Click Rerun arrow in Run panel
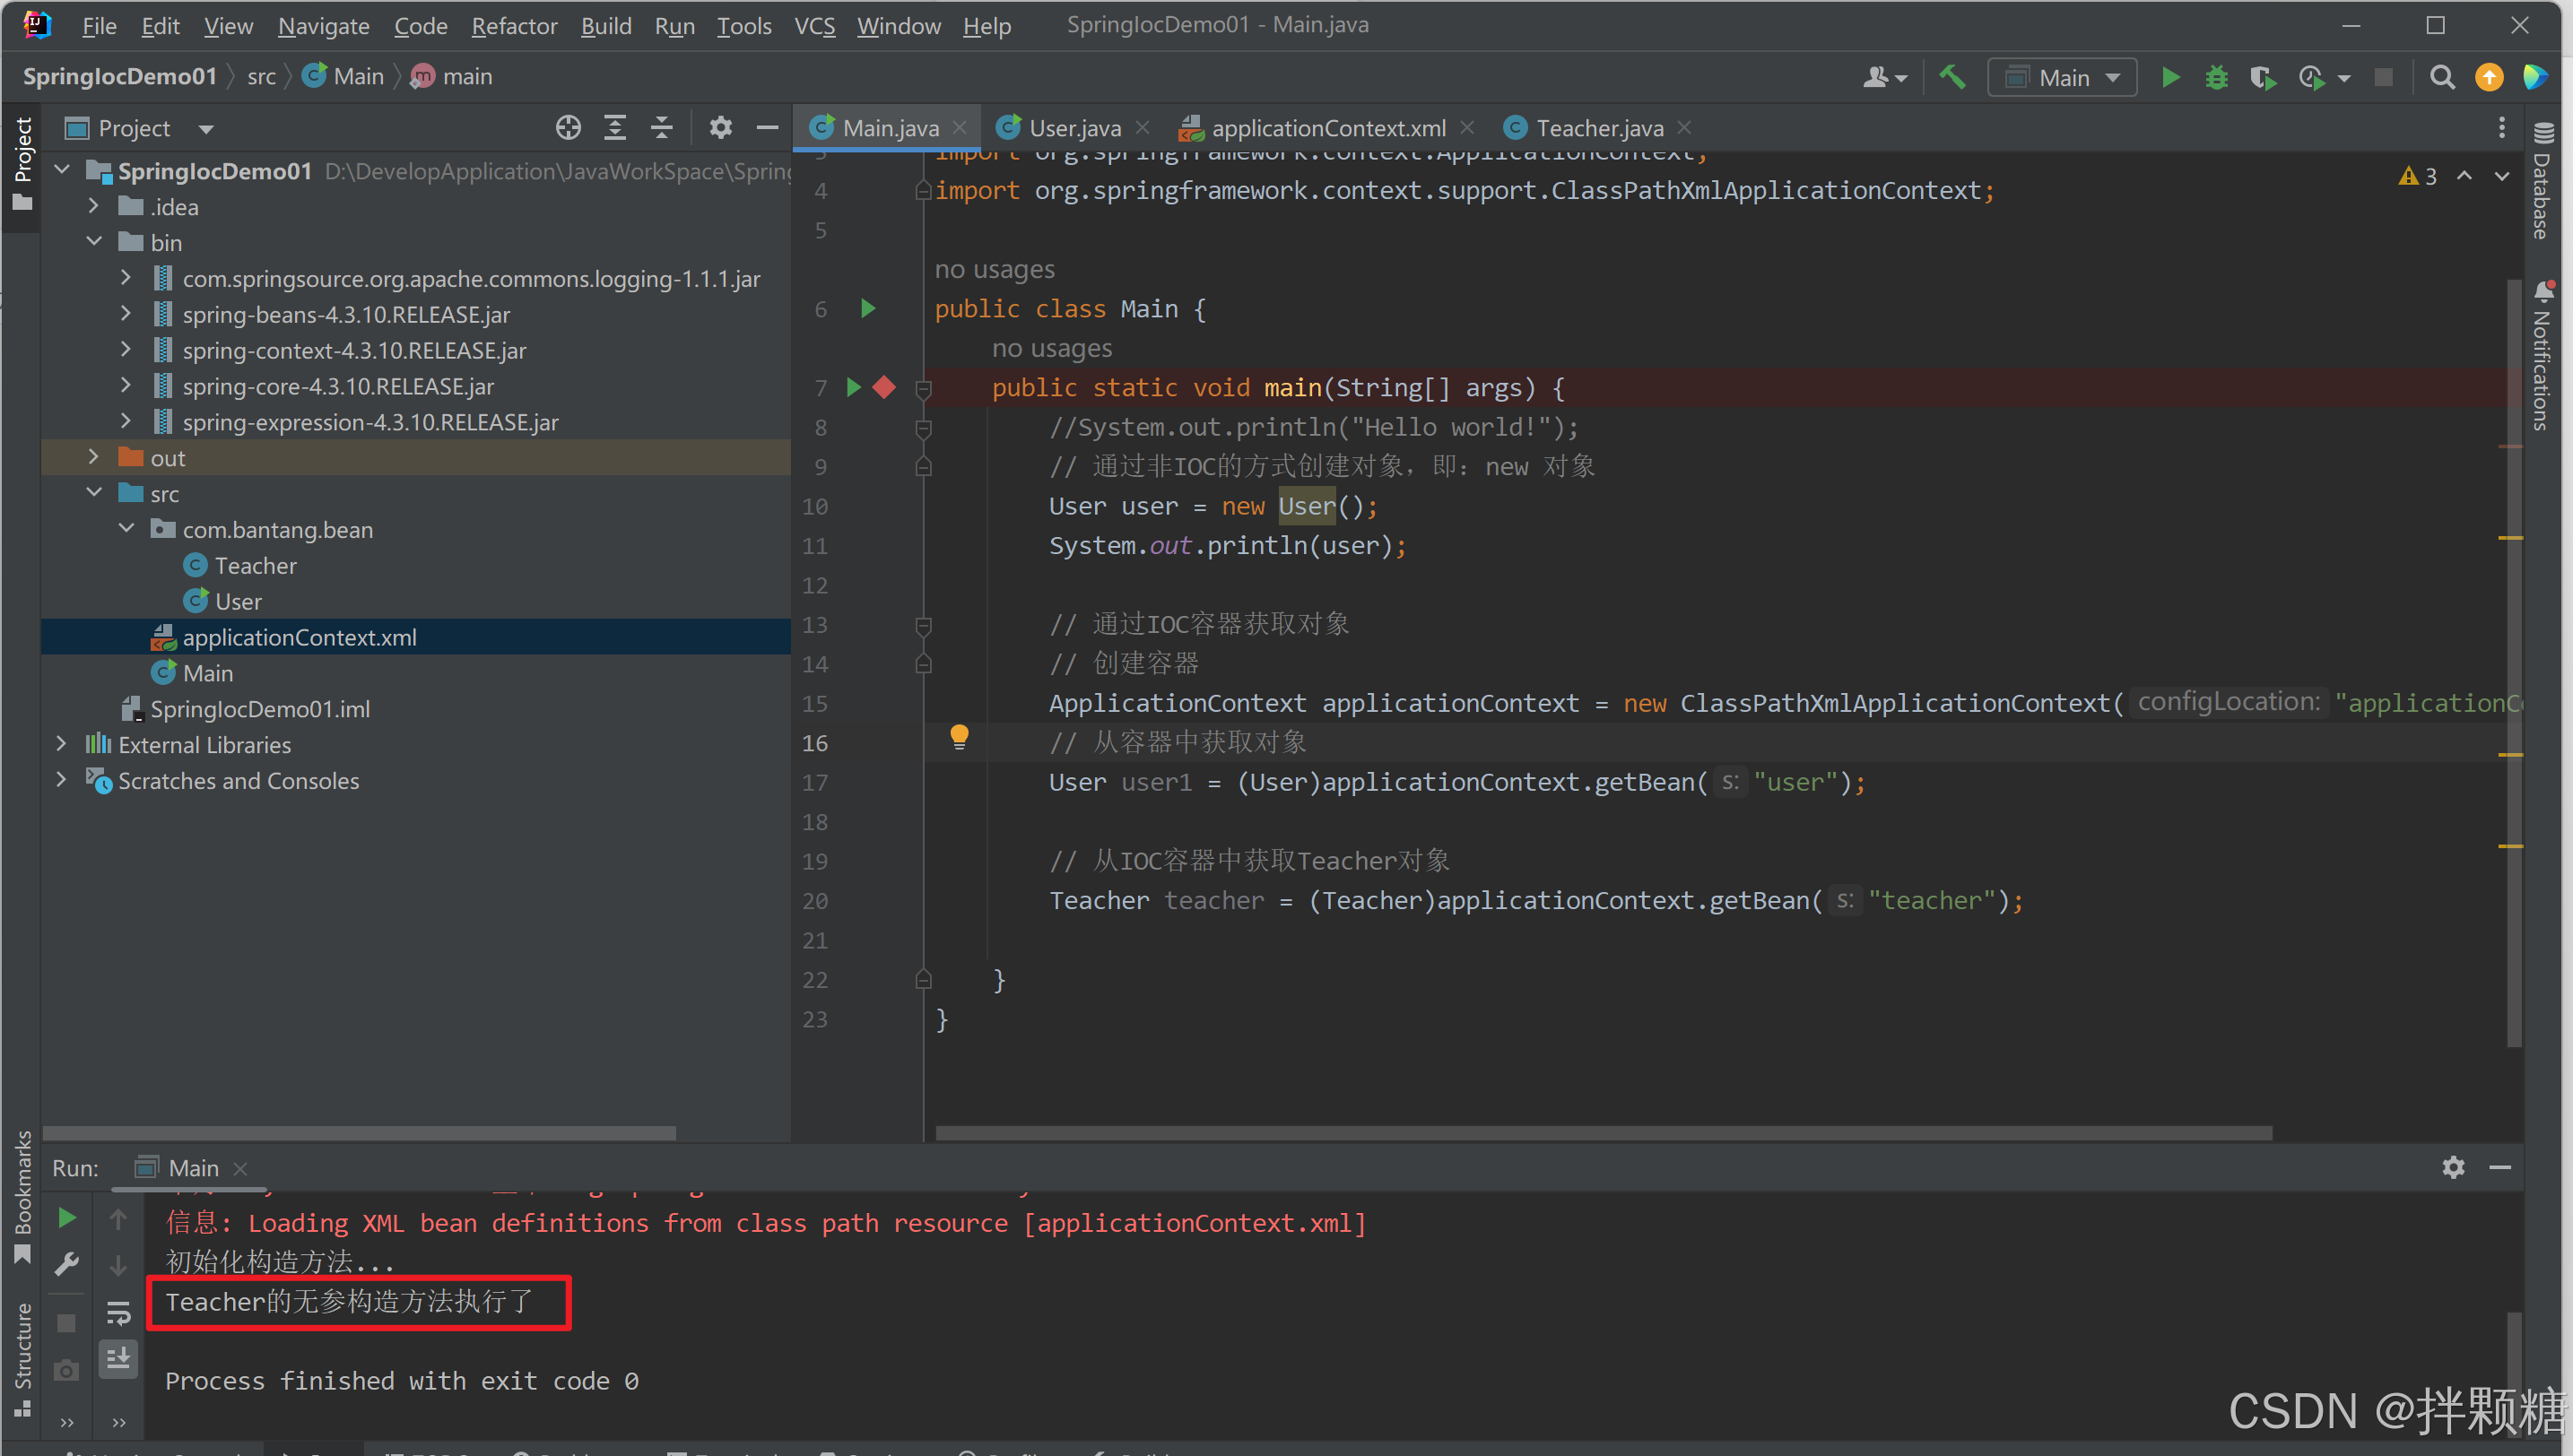The image size is (2573, 1456). click(x=67, y=1218)
